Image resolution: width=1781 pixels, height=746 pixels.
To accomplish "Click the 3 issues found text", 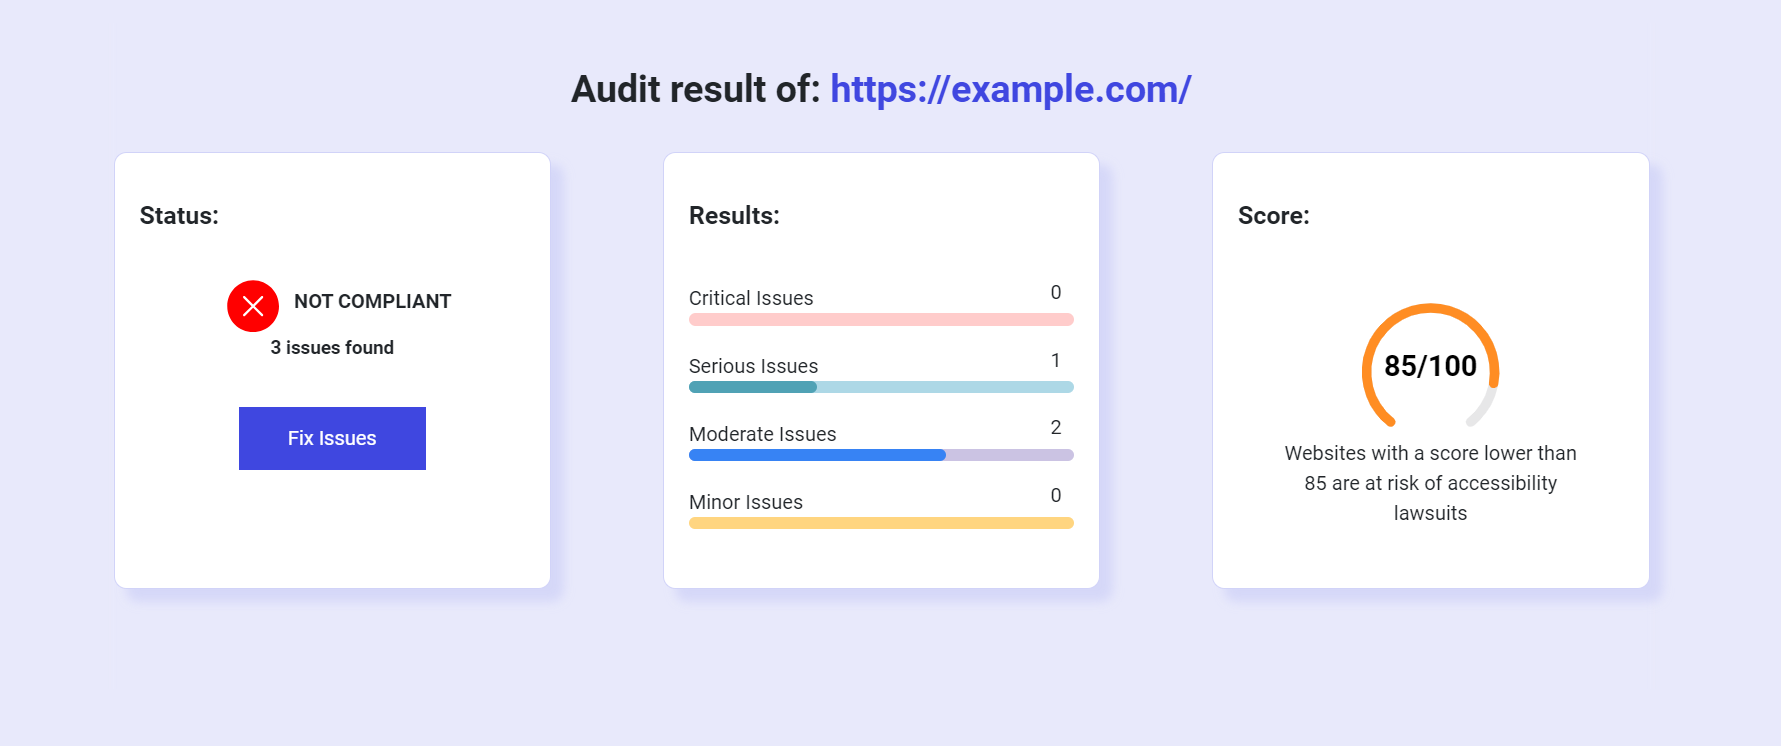I will point(332,347).
